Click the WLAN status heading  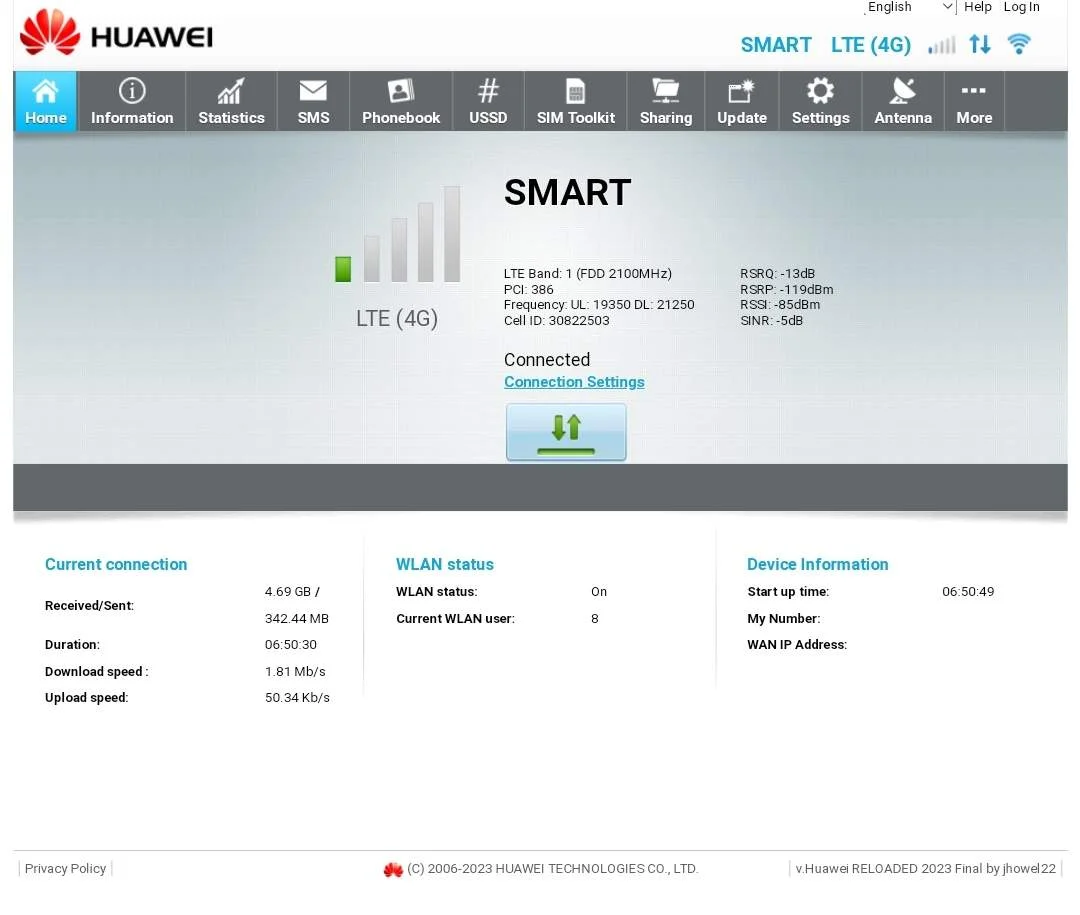(x=445, y=564)
